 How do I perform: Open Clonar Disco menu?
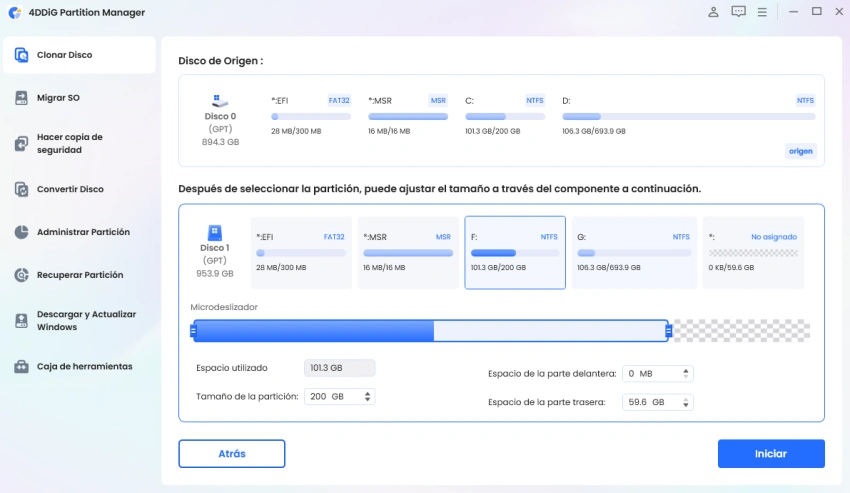click(79, 55)
